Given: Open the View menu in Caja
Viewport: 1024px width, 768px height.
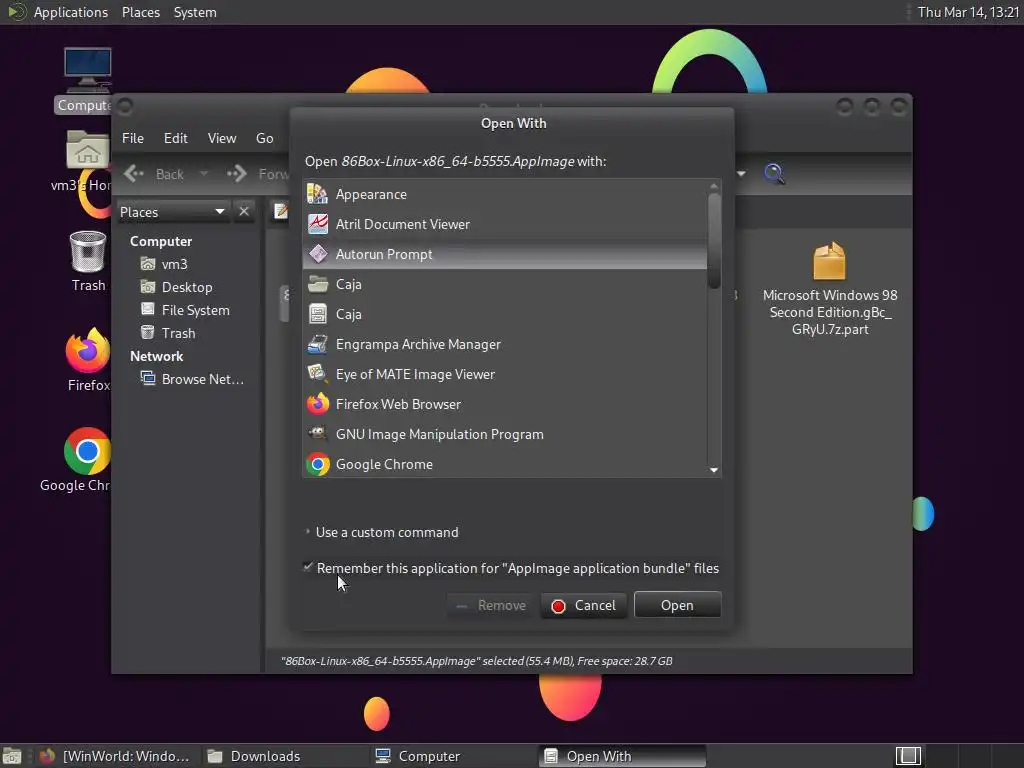Looking at the screenshot, I should point(222,138).
